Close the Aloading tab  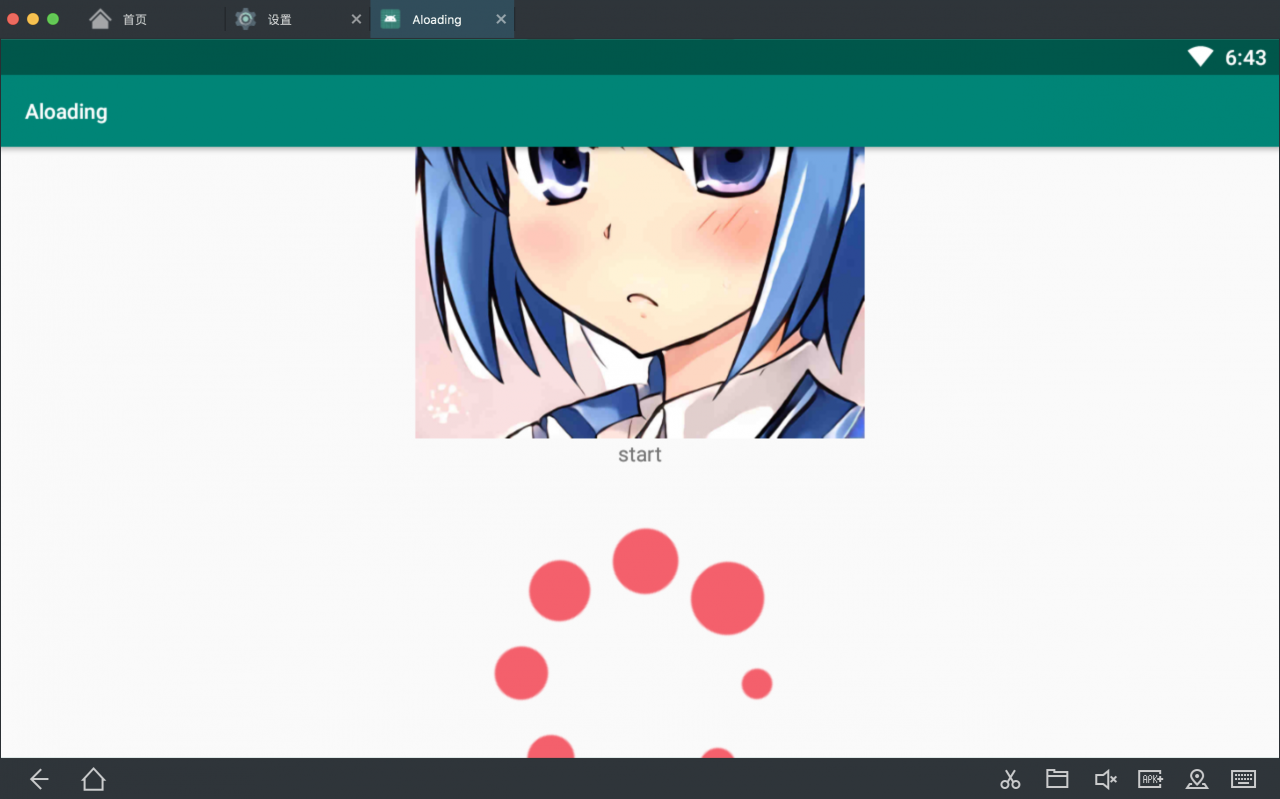(x=501, y=19)
